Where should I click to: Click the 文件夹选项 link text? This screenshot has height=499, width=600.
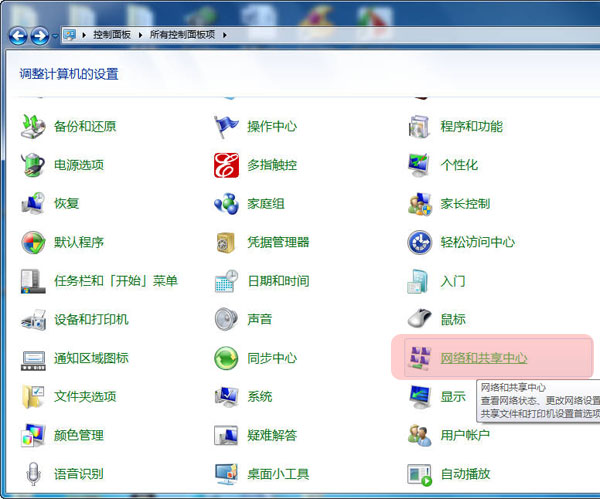point(85,396)
